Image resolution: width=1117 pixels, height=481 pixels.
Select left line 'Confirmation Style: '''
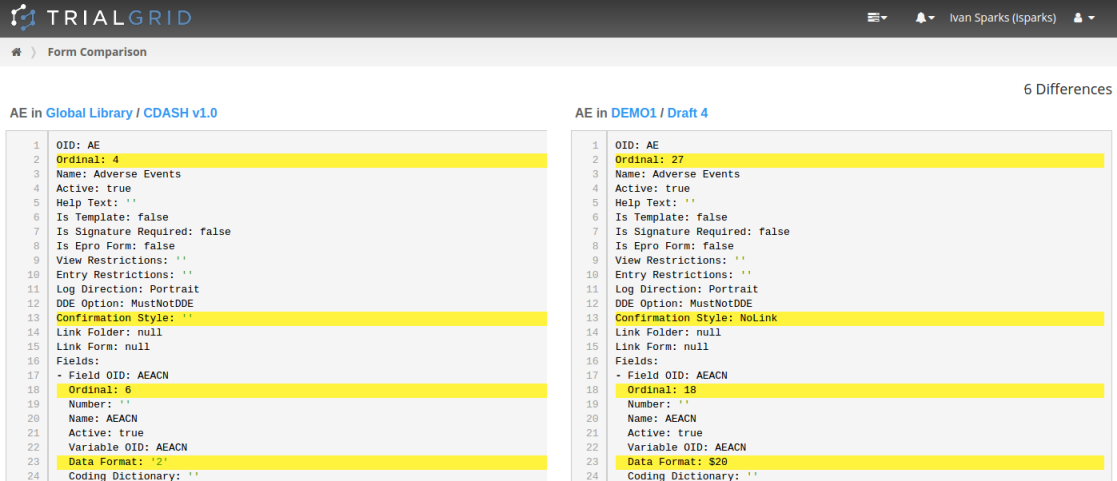301,318
